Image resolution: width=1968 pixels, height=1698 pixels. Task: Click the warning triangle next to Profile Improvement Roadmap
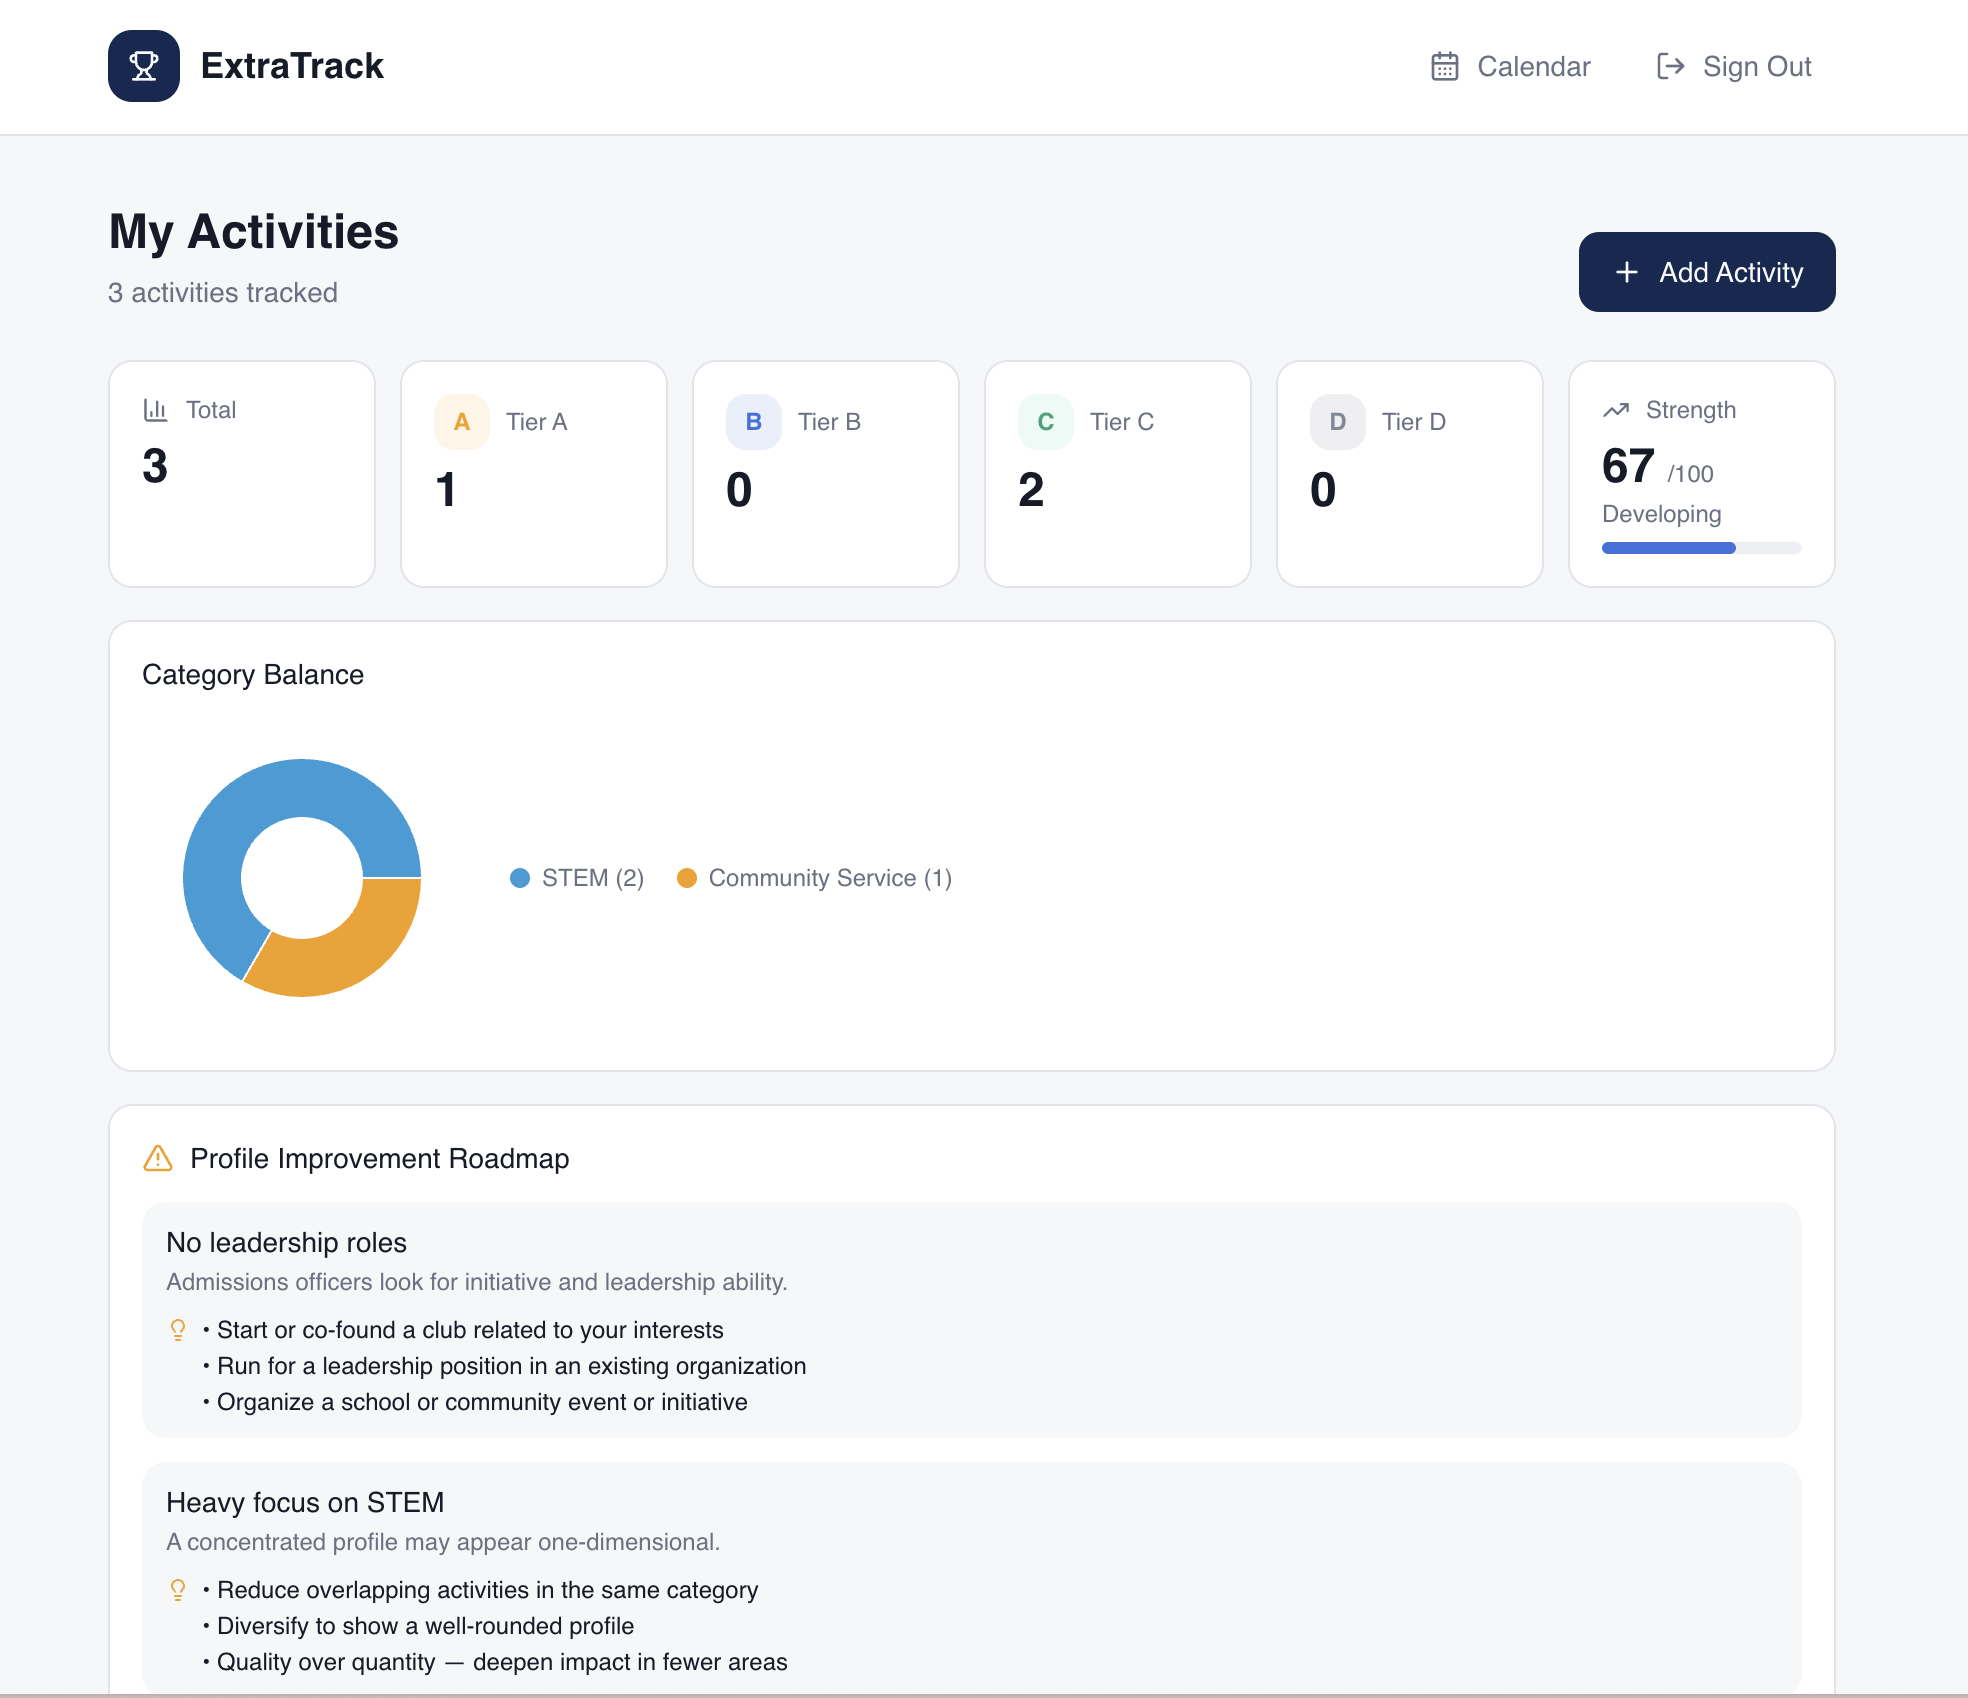tap(157, 1159)
